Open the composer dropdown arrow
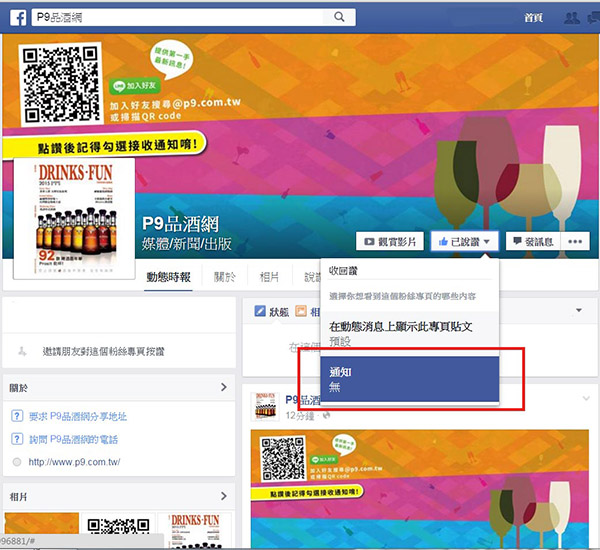 [x=579, y=310]
